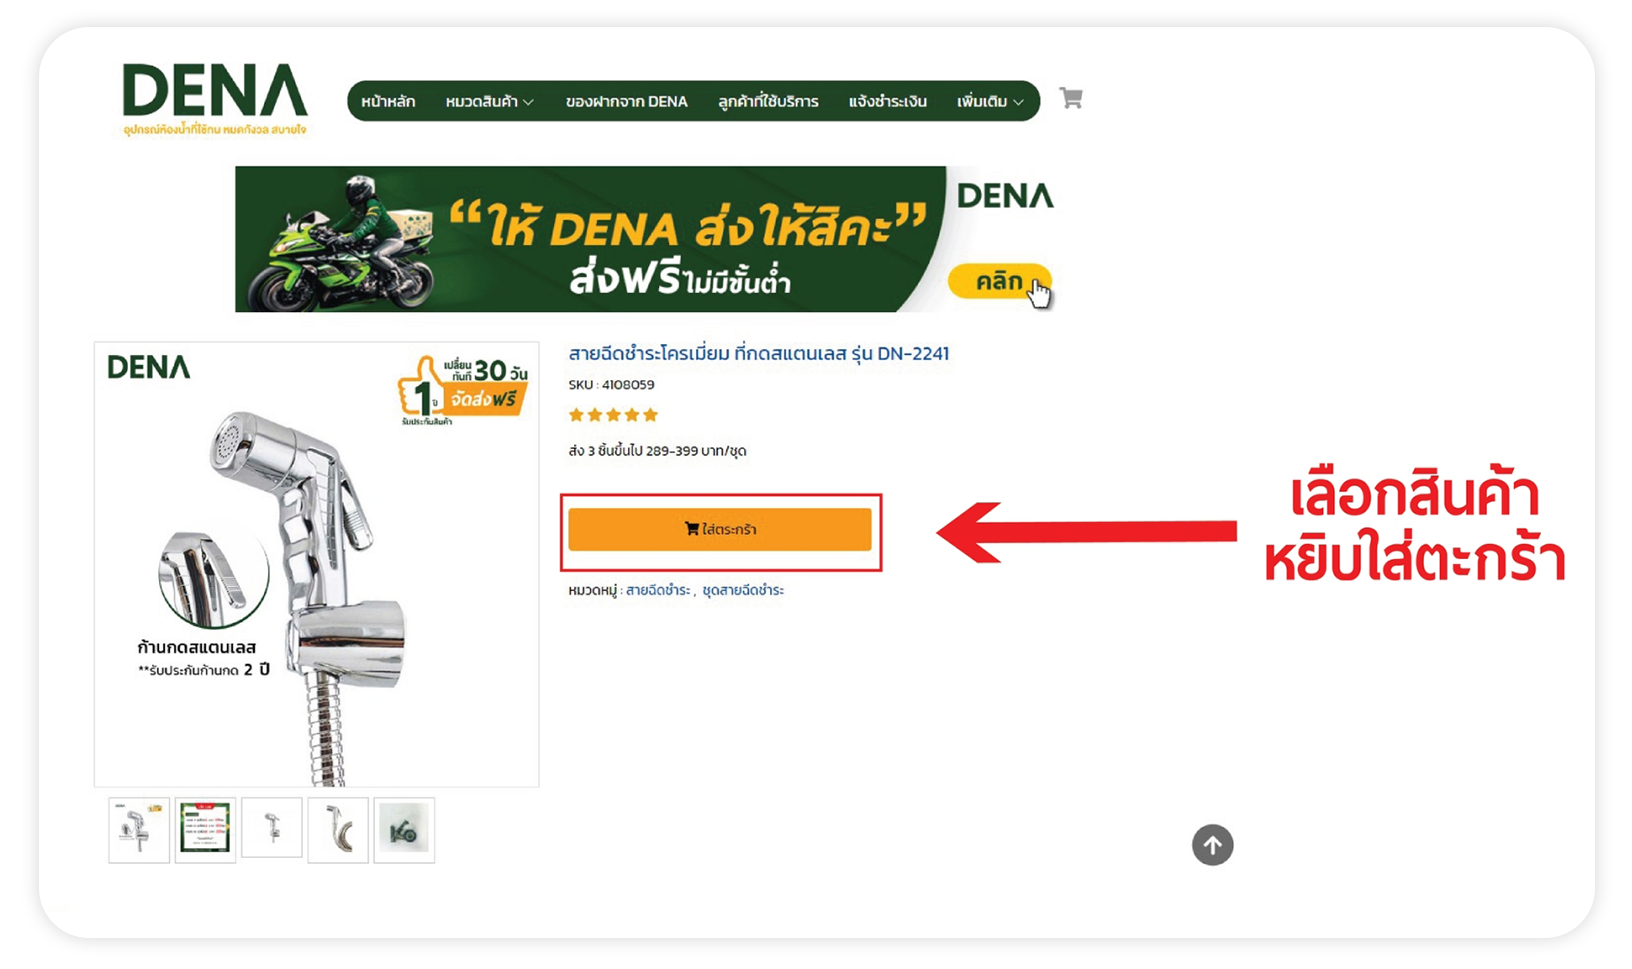This screenshot has height=969, width=1632.
Task: Click the yellow คลิก button on banner
Action: pyautogui.click(x=999, y=281)
